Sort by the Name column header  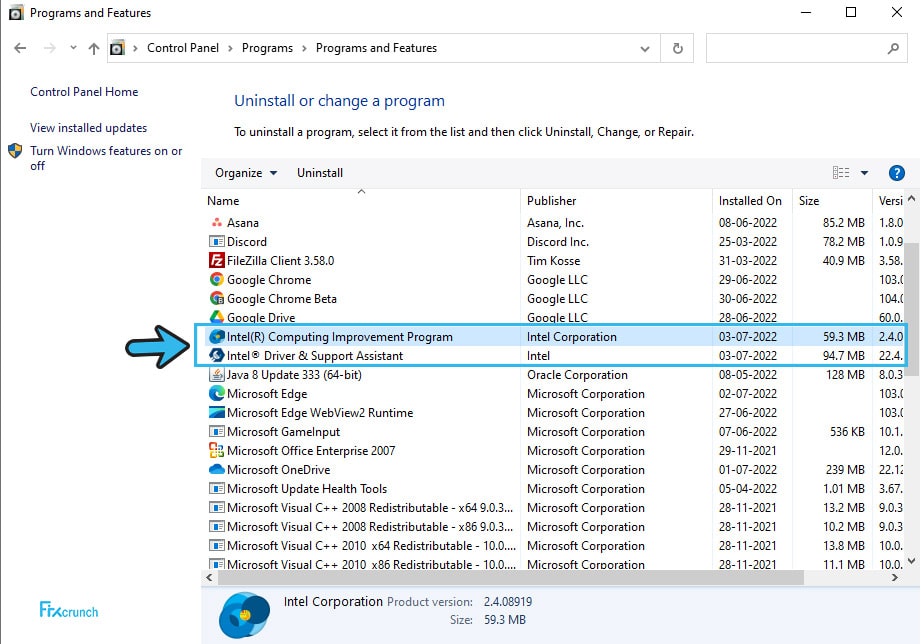[361, 201]
